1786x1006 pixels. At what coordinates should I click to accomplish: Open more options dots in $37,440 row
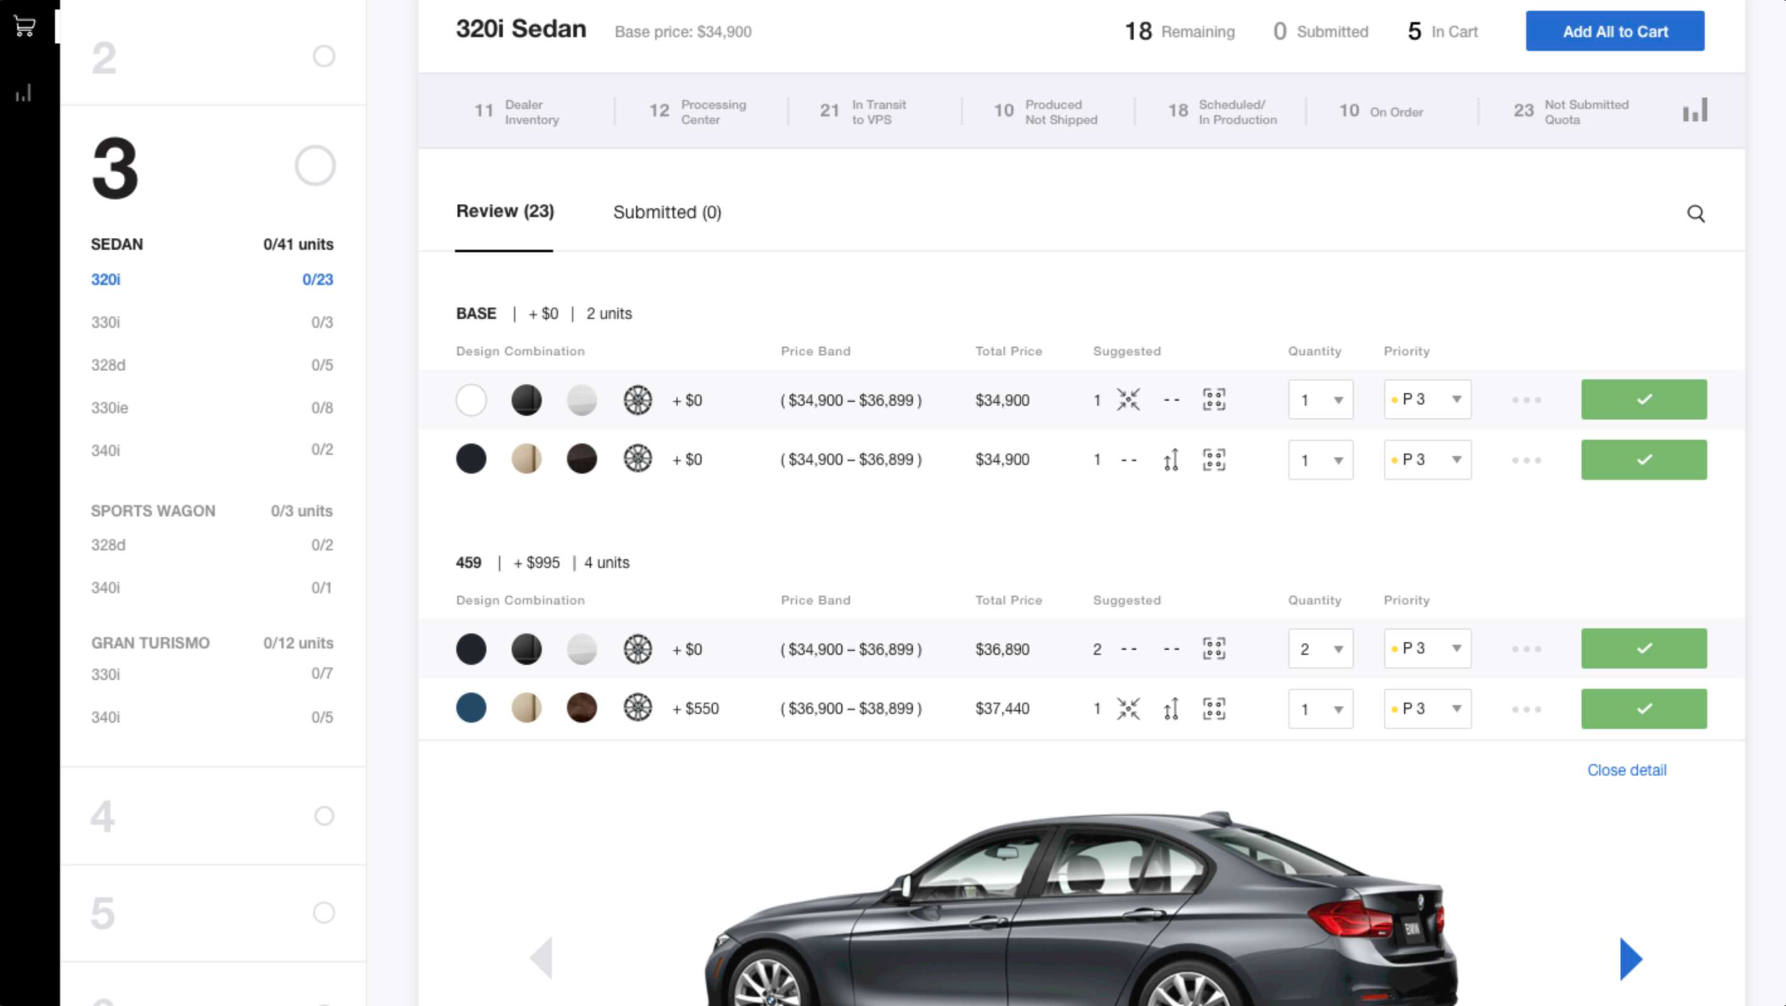(1526, 709)
